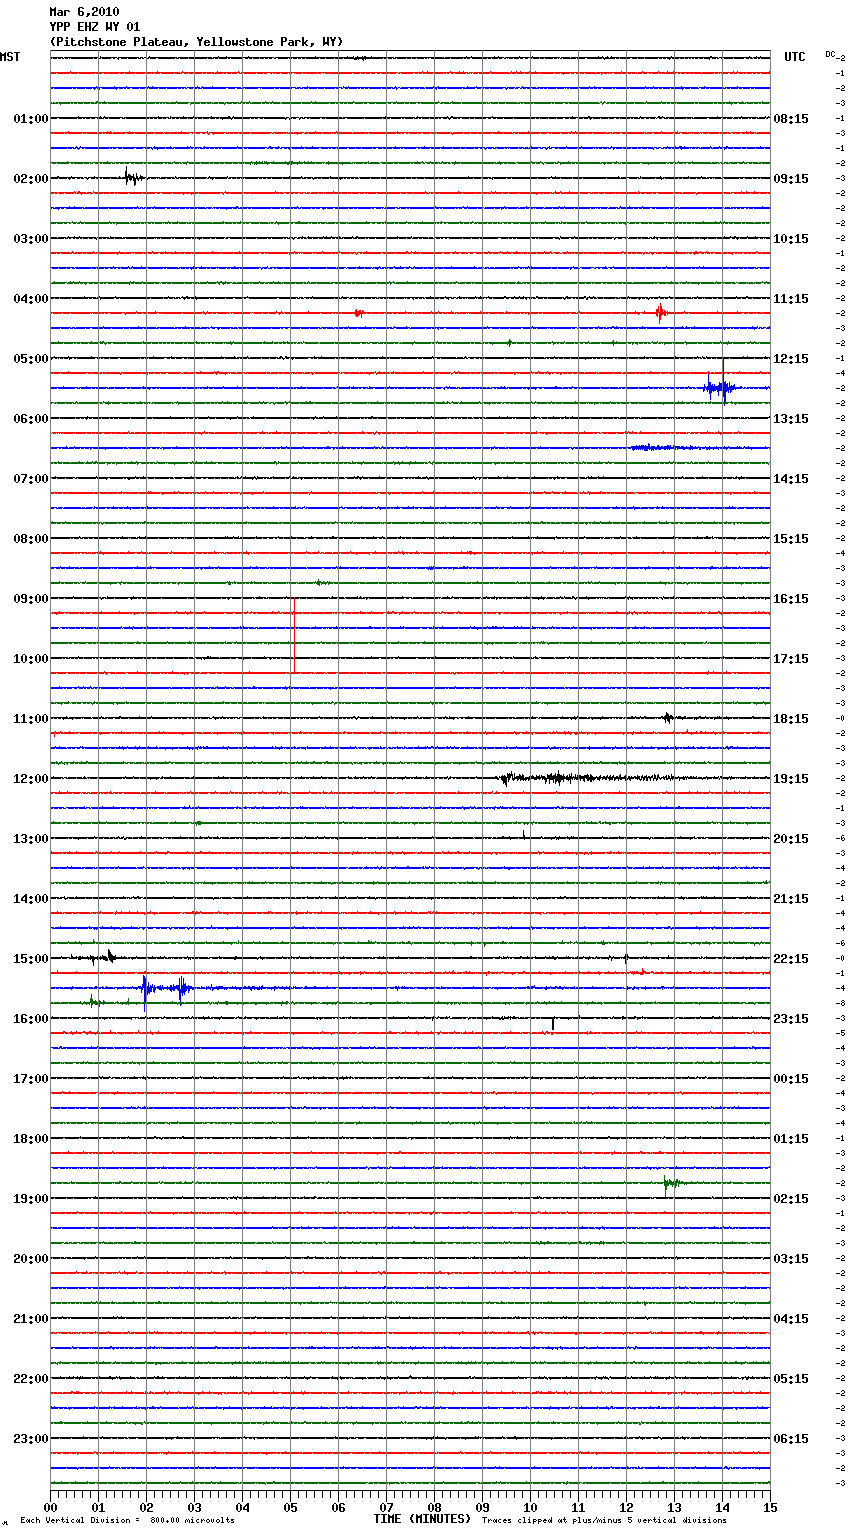Image resolution: width=850 pixels, height=1534 pixels.
Task: Click the '19:00' MST time label
Action: [x=31, y=1199]
